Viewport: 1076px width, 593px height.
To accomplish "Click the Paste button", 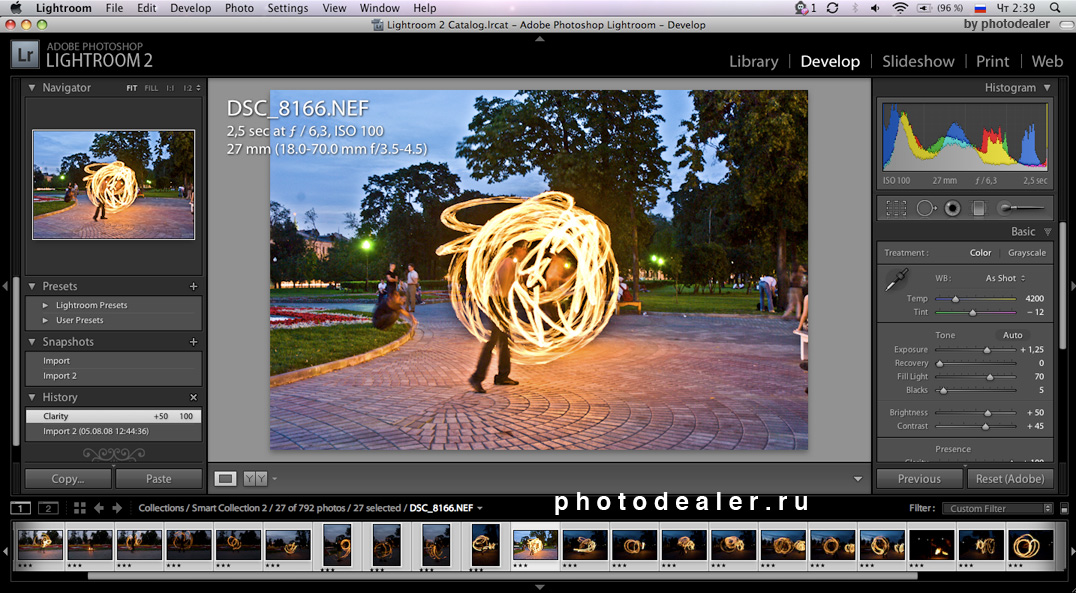I will [x=159, y=479].
